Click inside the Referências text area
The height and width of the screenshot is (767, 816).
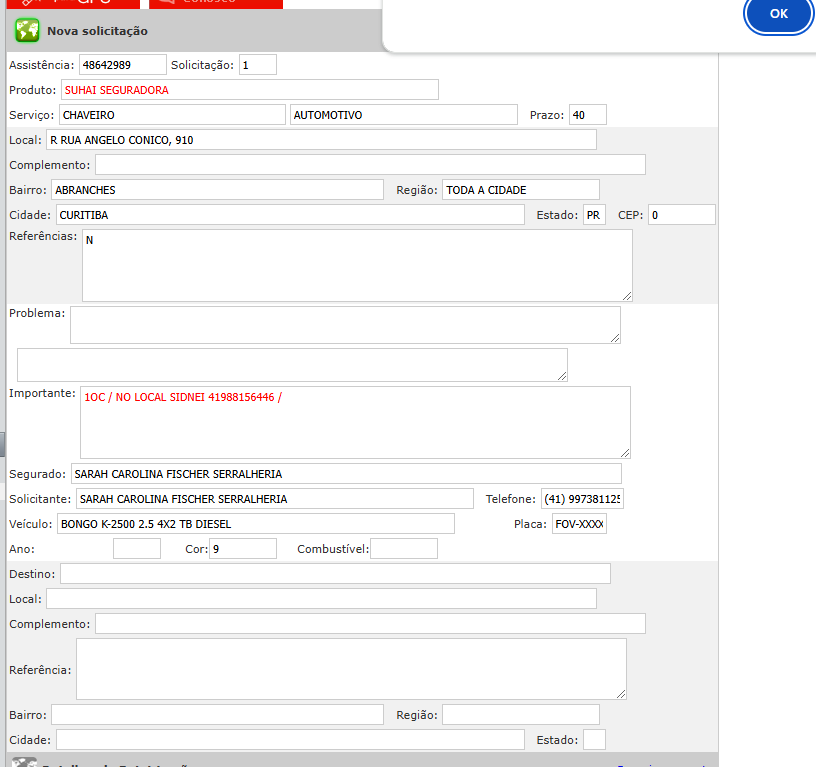pyautogui.click(x=357, y=266)
